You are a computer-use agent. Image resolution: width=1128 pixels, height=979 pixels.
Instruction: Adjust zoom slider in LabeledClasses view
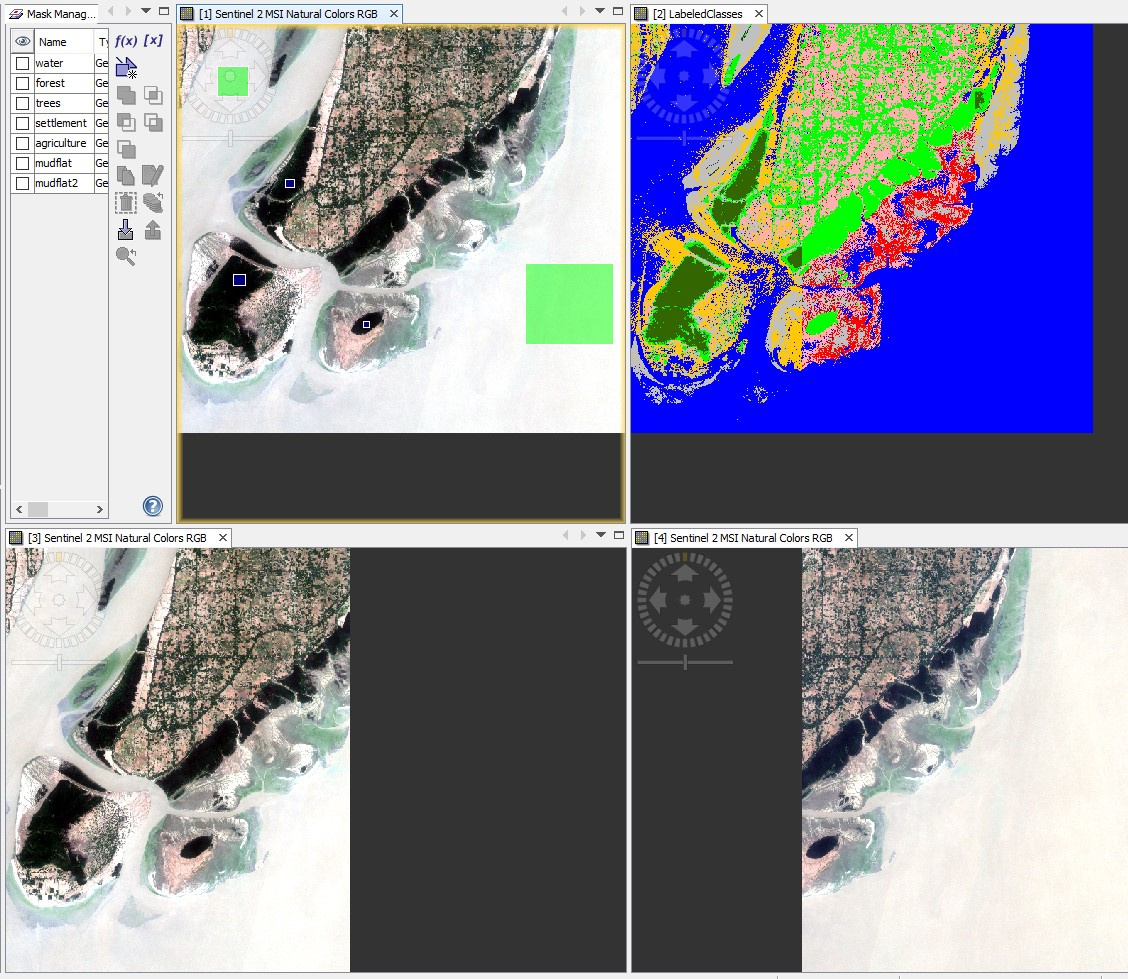(x=684, y=138)
